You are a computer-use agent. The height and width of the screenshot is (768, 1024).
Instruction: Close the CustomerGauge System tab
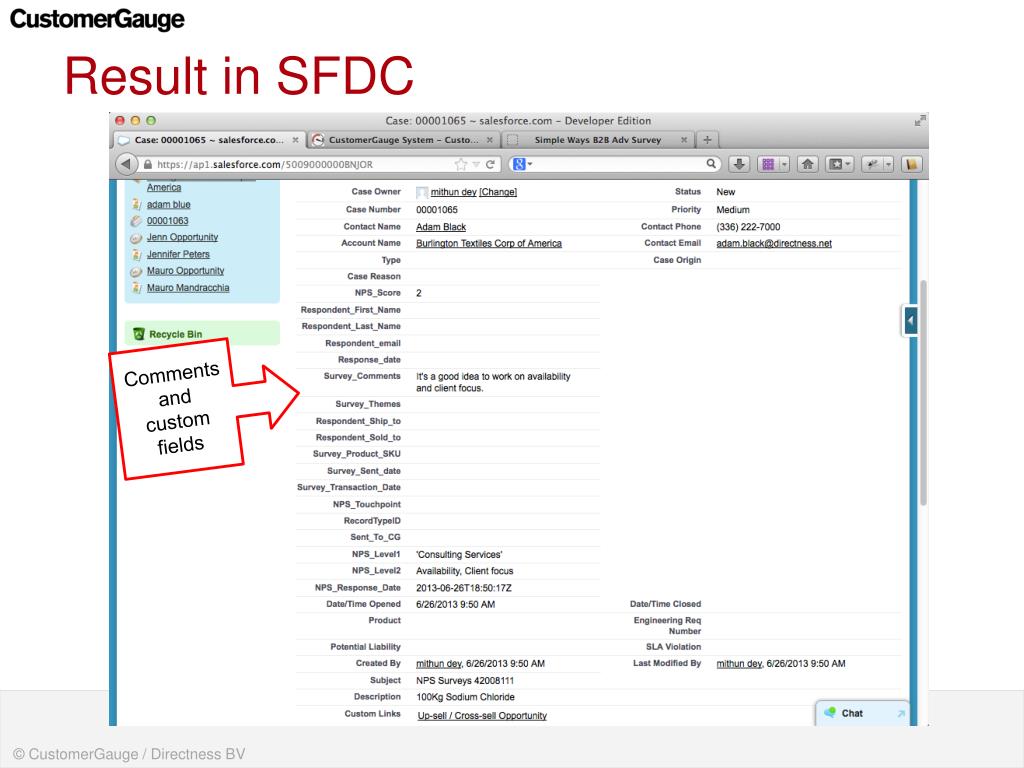coord(489,140)
